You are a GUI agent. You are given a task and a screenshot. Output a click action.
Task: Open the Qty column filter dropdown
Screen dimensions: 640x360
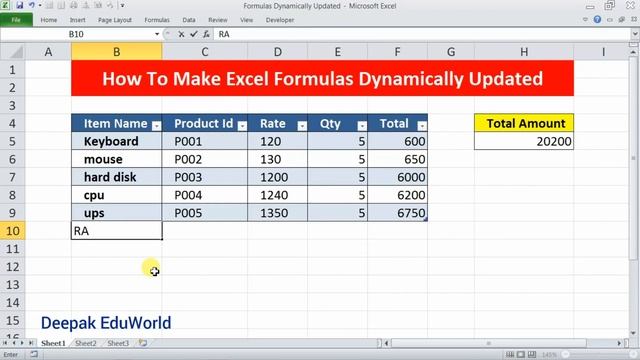362,126
